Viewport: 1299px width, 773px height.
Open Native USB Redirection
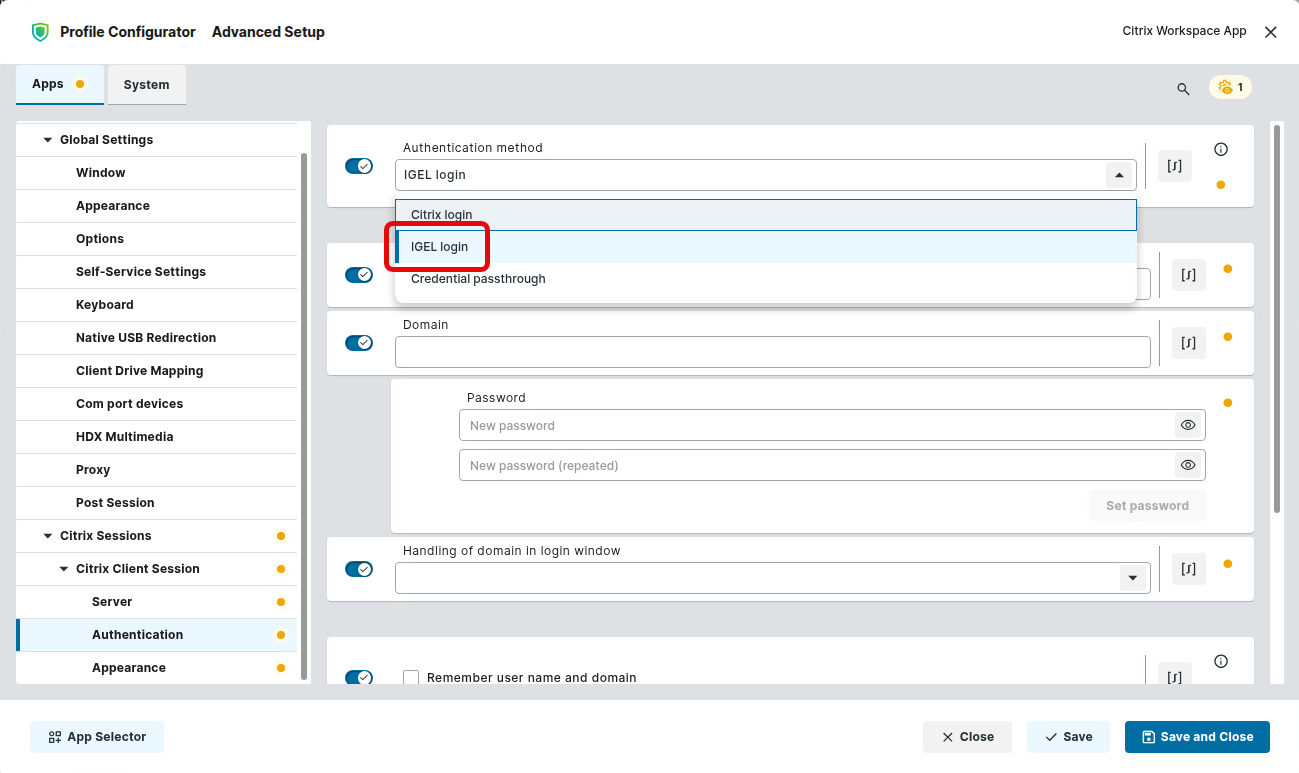(x=157, y=338)
